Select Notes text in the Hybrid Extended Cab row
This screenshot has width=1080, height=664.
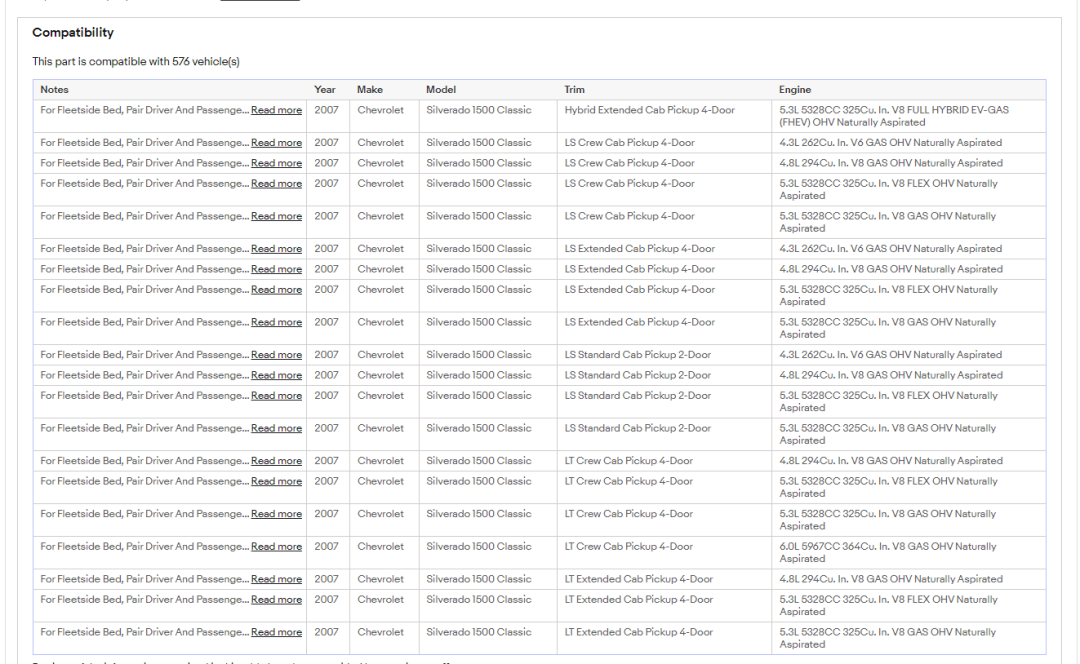pyautogui.click(x=144, y=110)
